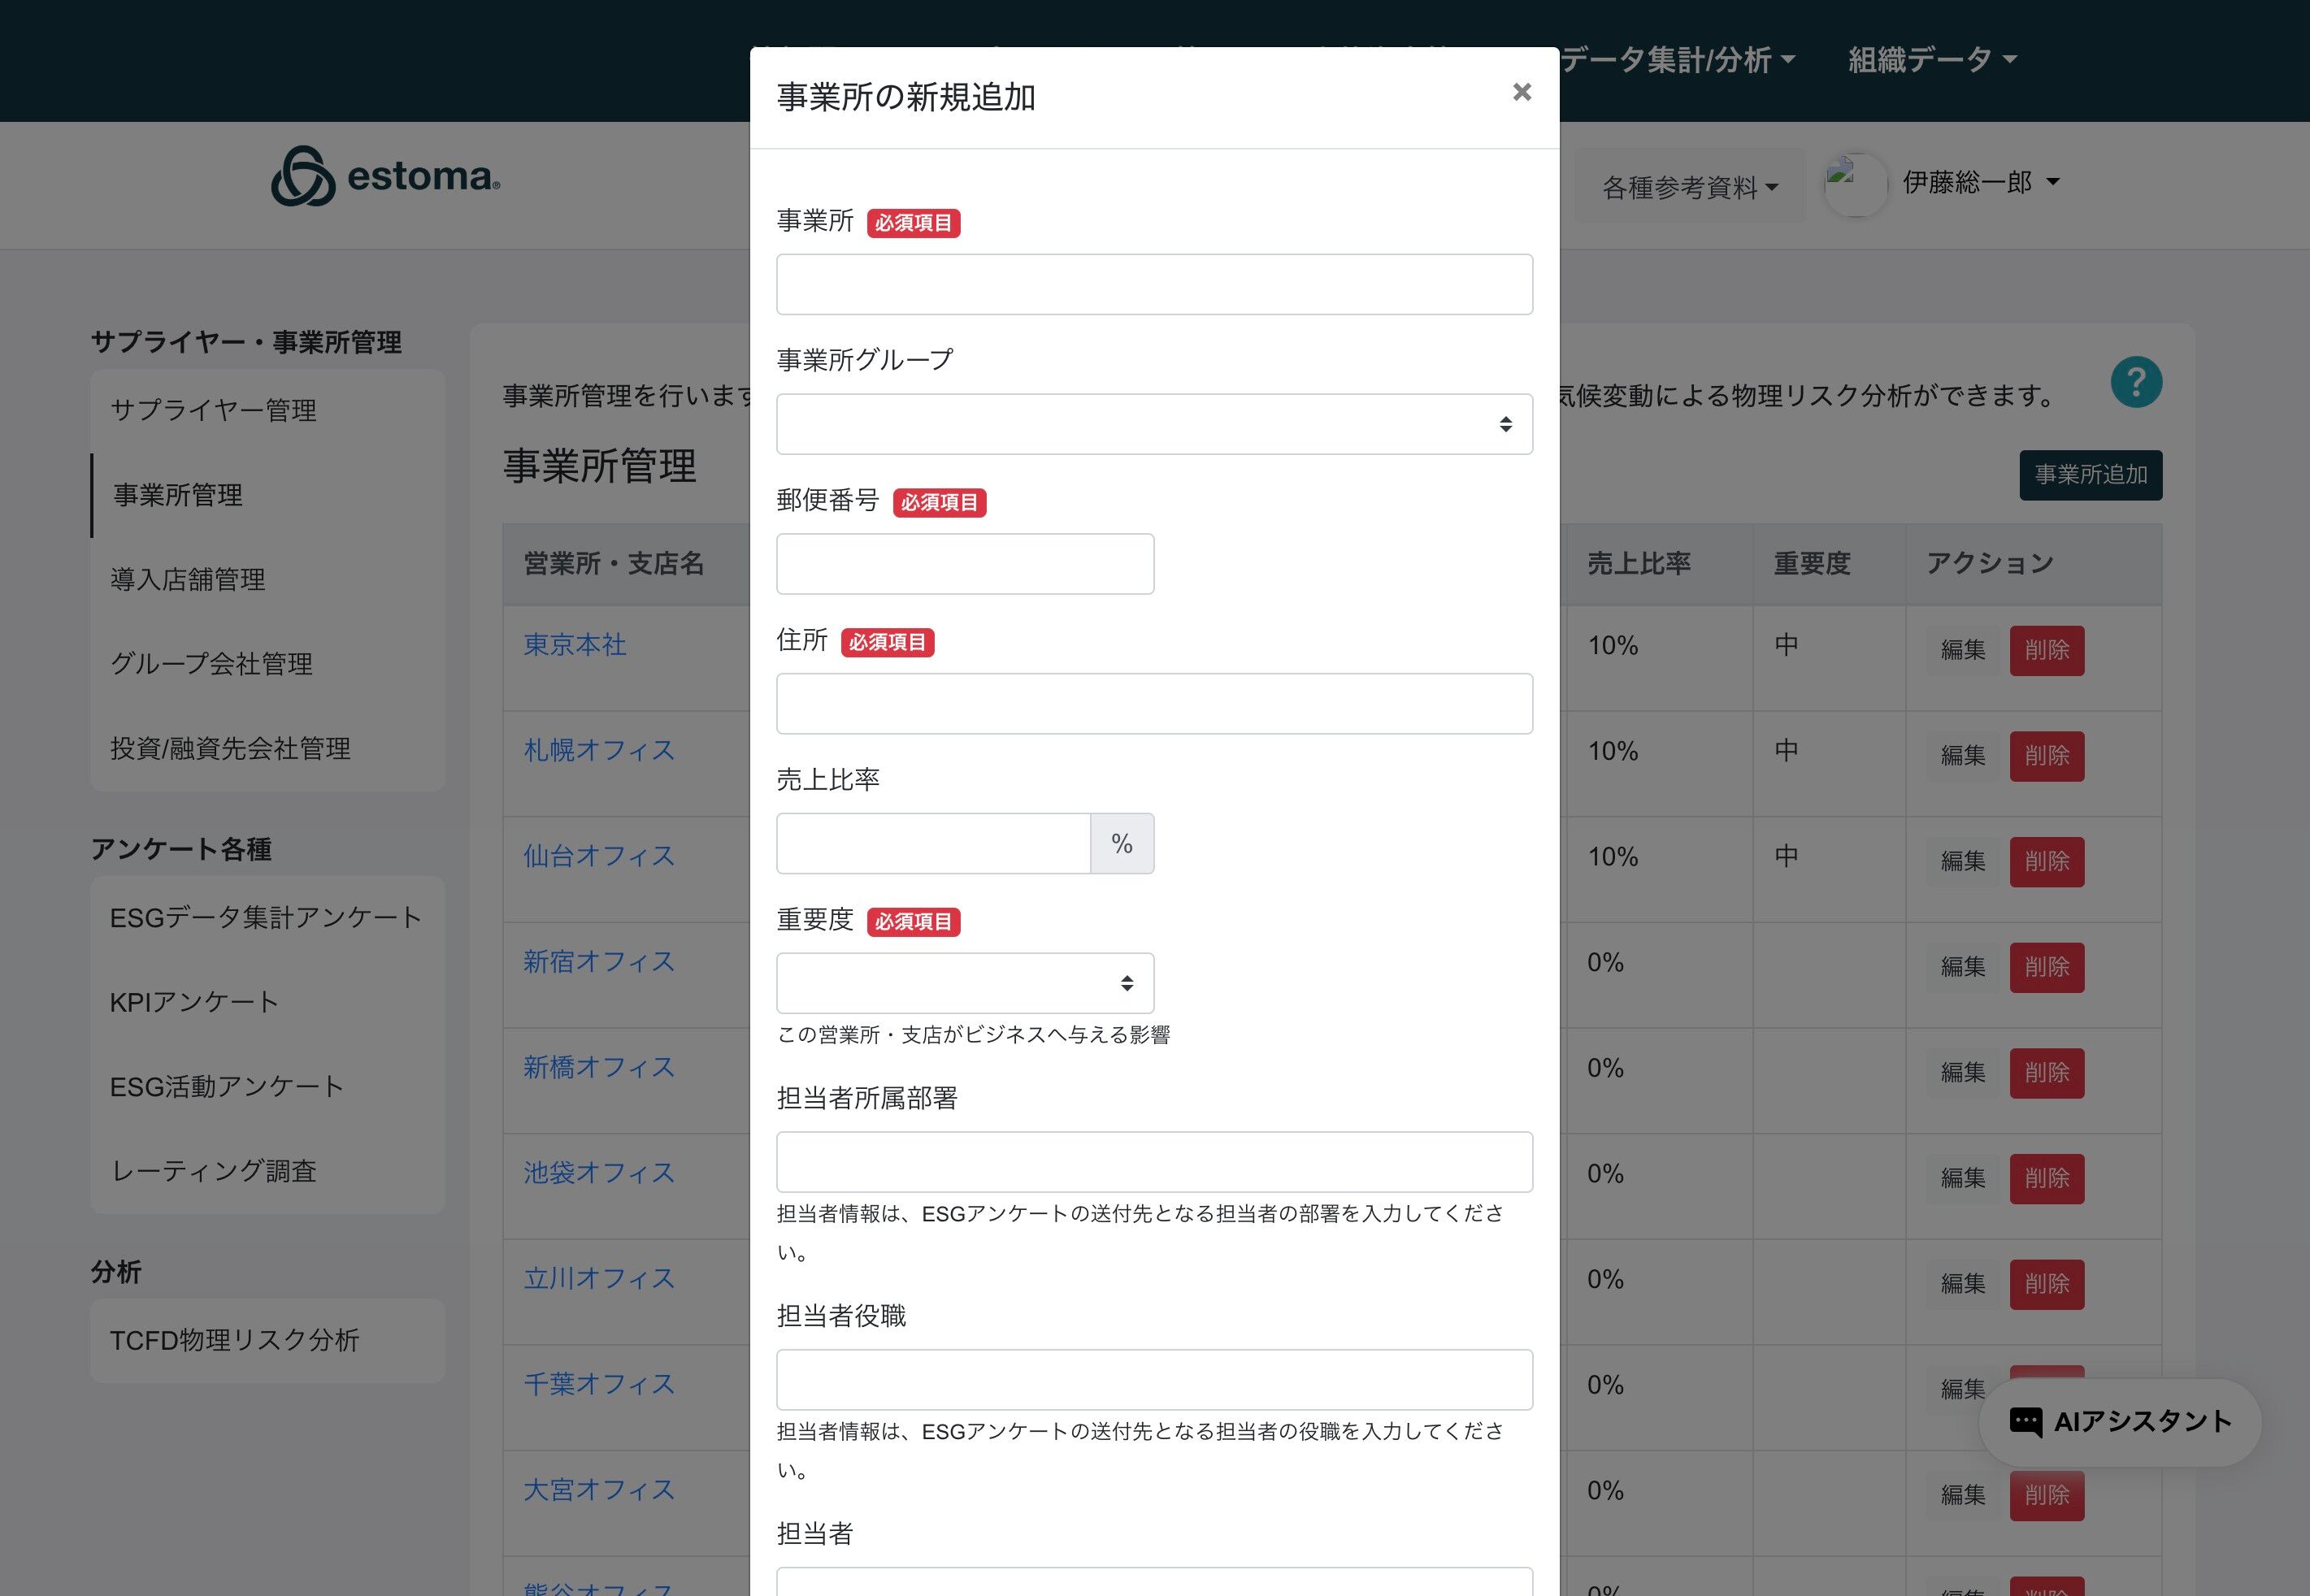2310x1596 pixels.
Task: Click the user avatar image
Action: (1855, 184)
